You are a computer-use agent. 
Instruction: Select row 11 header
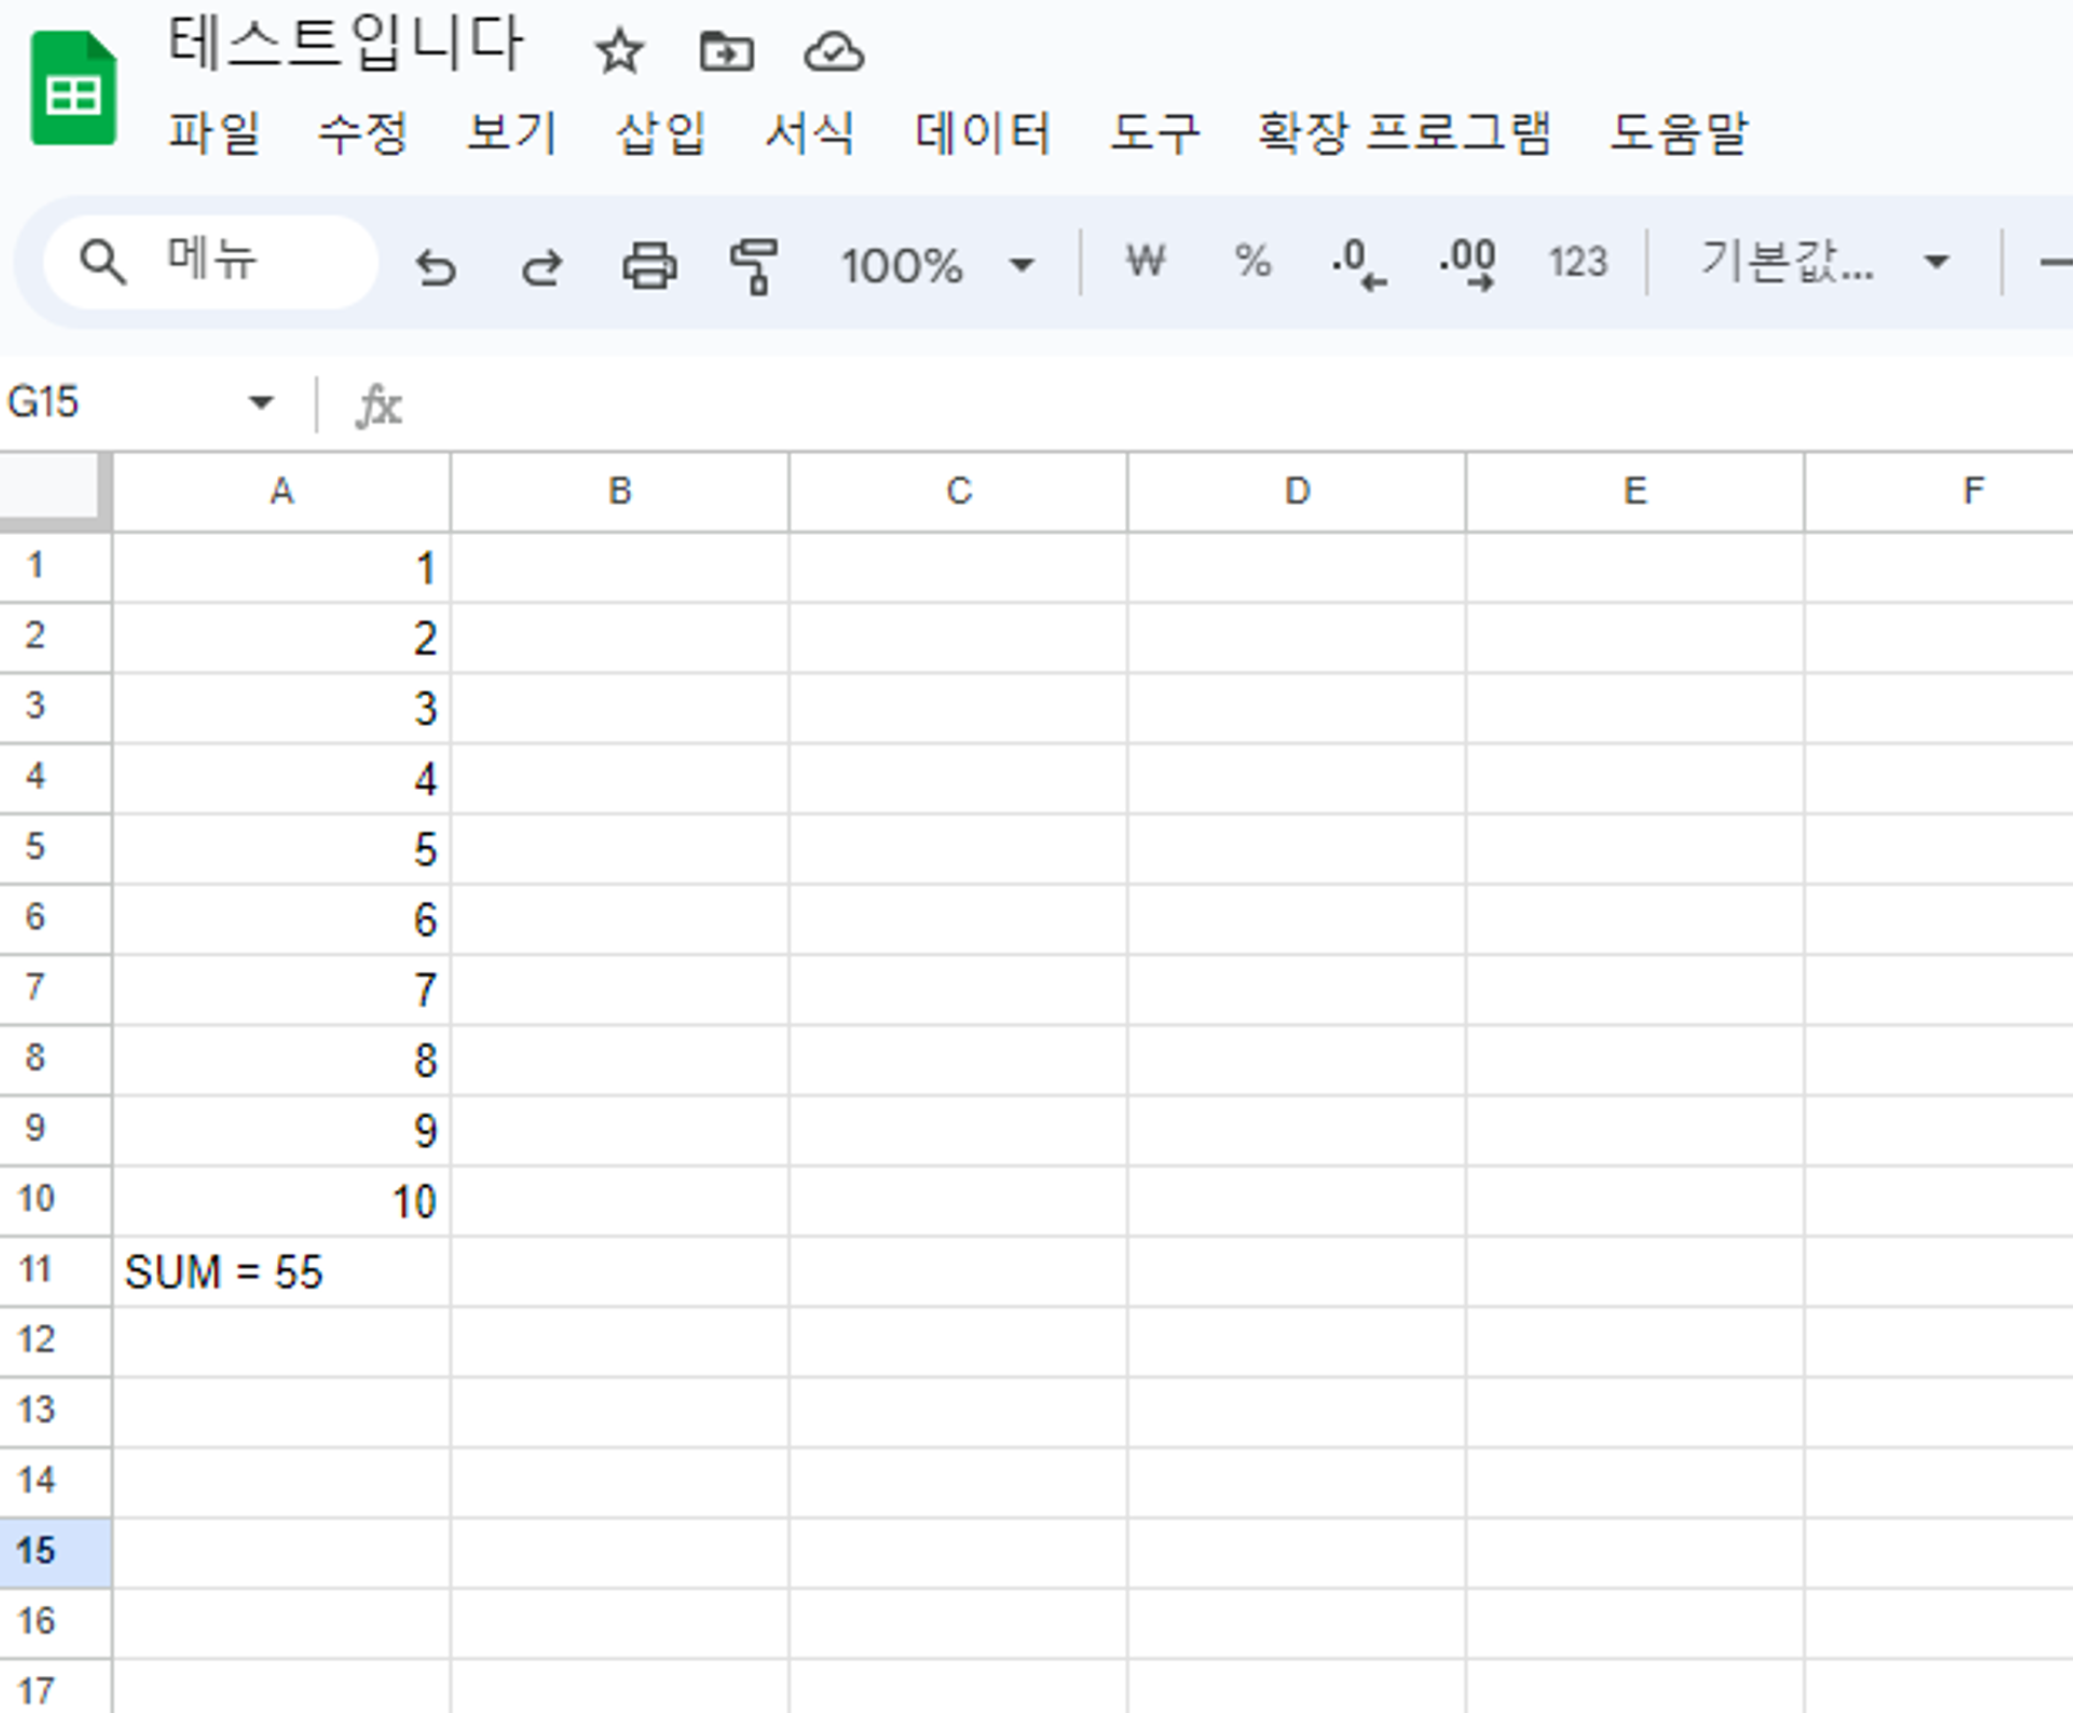(55, 1271)
